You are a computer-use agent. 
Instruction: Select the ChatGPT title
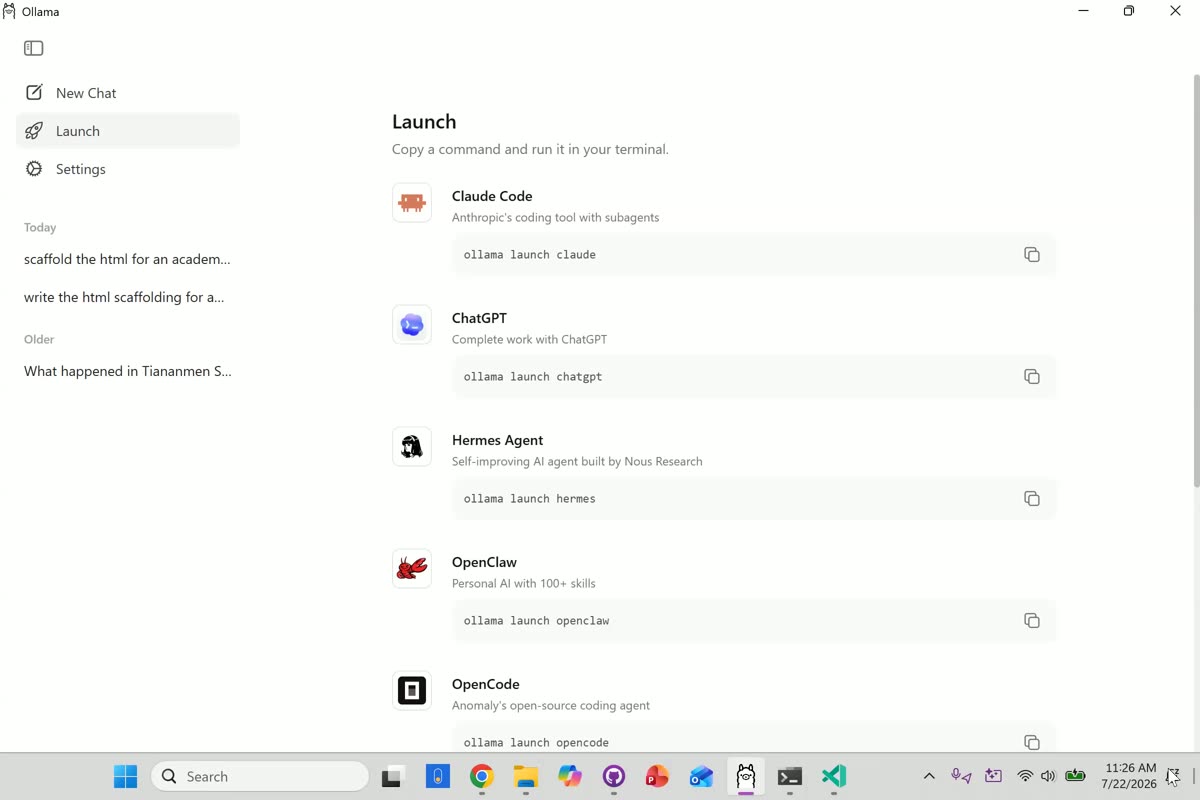pos(479,318)
